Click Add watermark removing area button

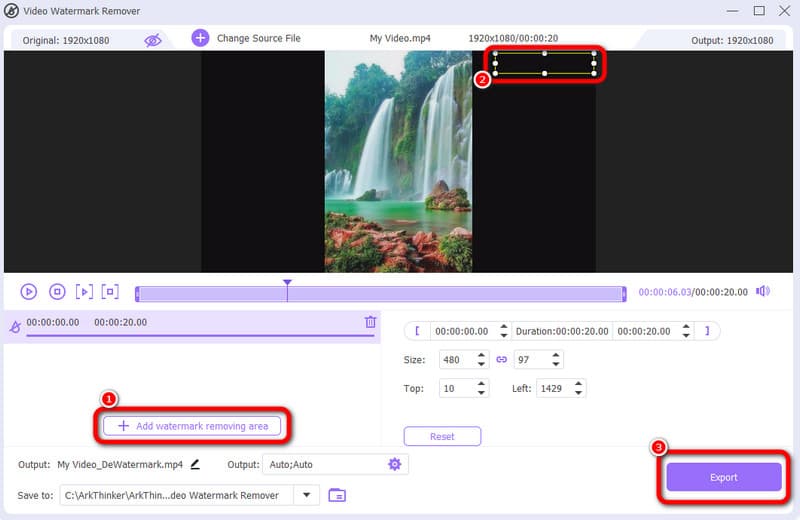tap(192, 426)
